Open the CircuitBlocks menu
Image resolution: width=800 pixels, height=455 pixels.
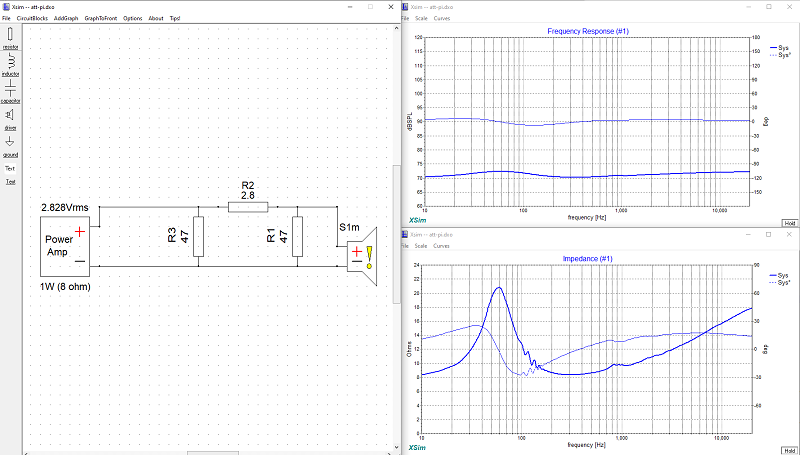coord(32,18)
